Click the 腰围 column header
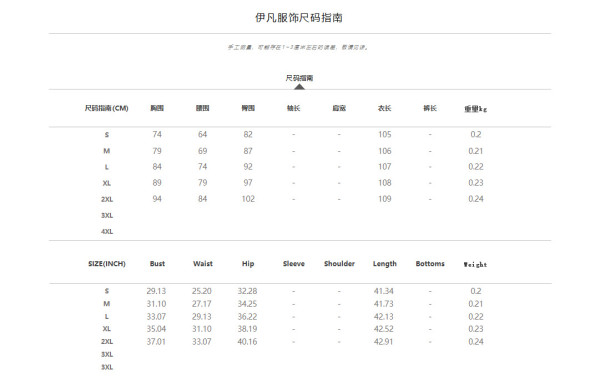The image size is (600, 389). click(x=202, y=108)
